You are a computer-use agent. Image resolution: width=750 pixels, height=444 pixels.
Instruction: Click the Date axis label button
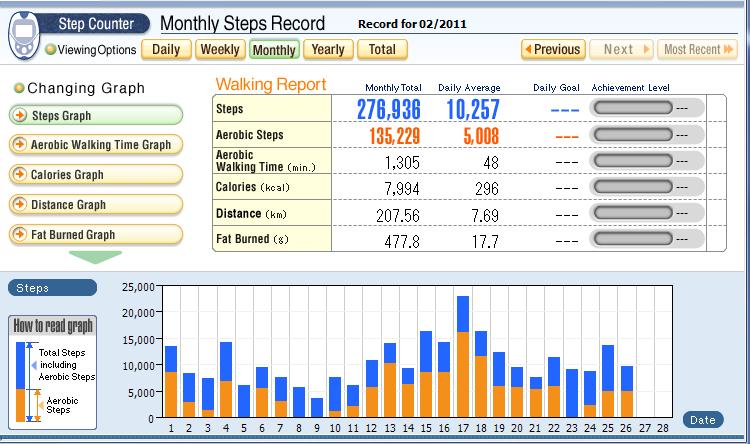click(x=702, y=420)
